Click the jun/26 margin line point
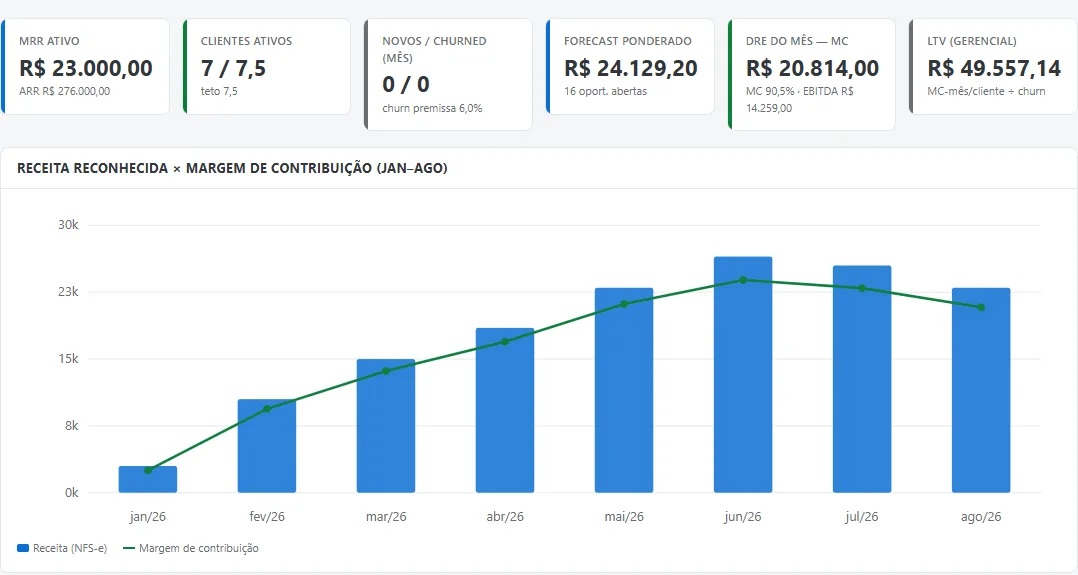This screenshot has height=575, width=1078. 742,280
